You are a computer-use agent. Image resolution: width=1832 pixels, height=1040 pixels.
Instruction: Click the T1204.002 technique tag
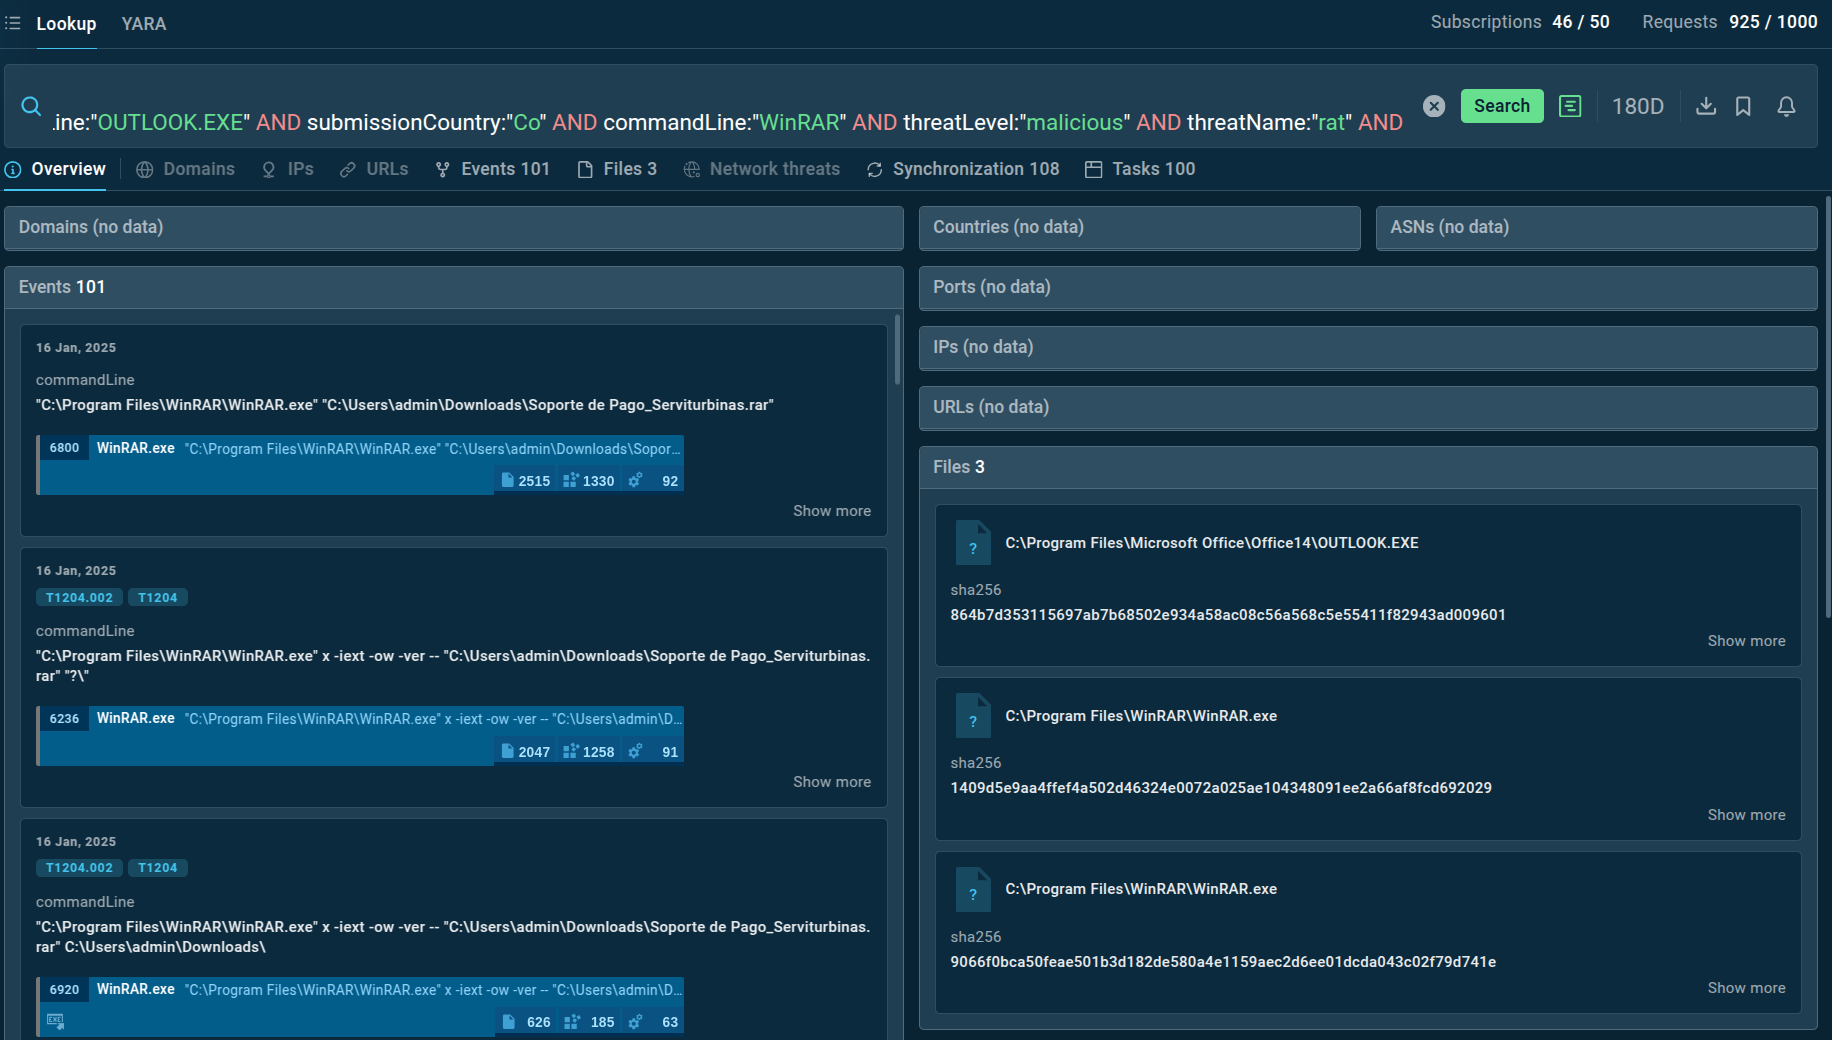[x=79, y=598]
